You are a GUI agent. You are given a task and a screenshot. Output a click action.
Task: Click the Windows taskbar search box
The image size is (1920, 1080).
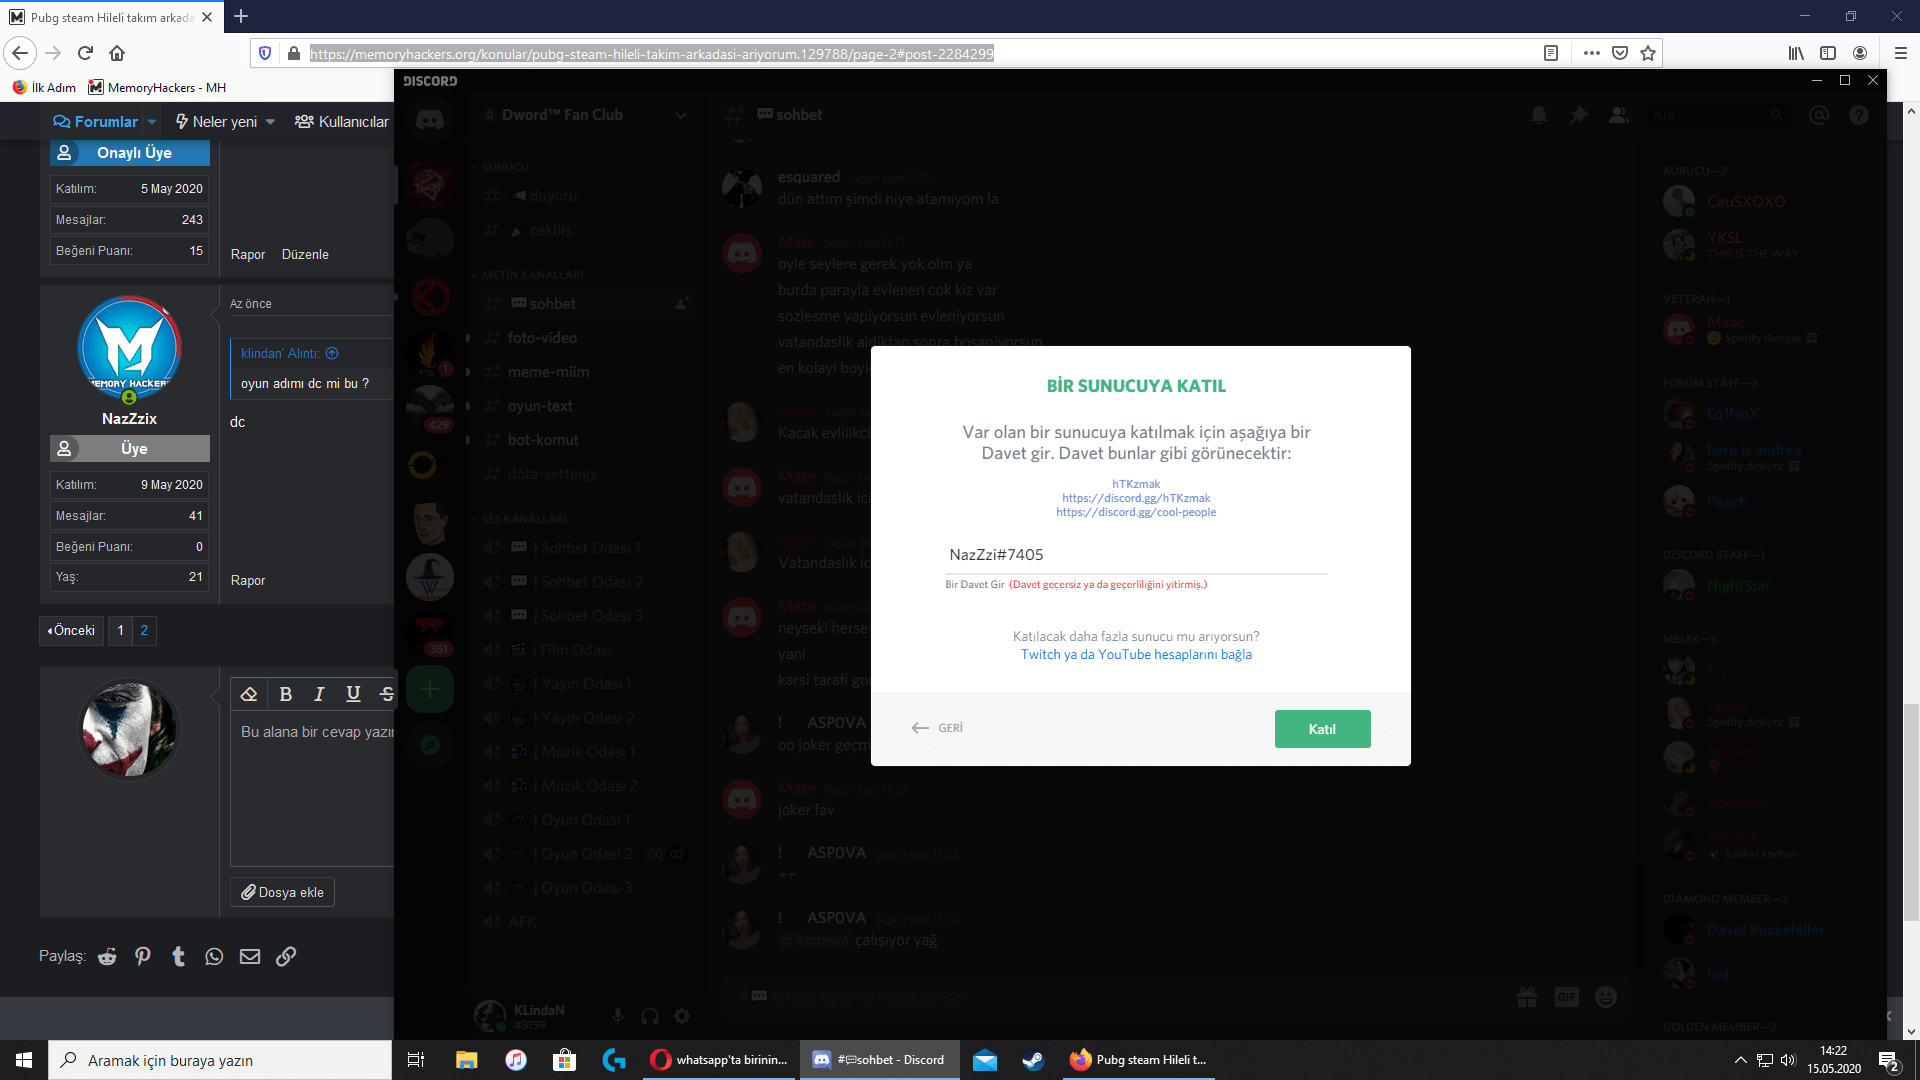(220, 1060)
